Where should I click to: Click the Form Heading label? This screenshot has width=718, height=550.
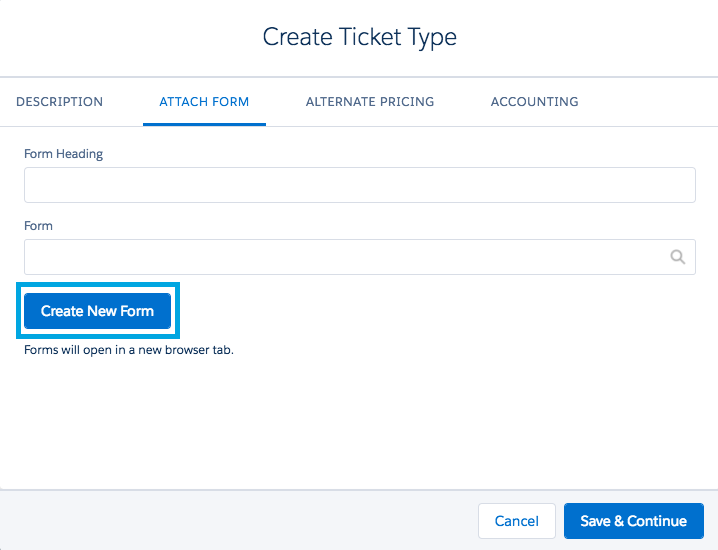[63, 154]
